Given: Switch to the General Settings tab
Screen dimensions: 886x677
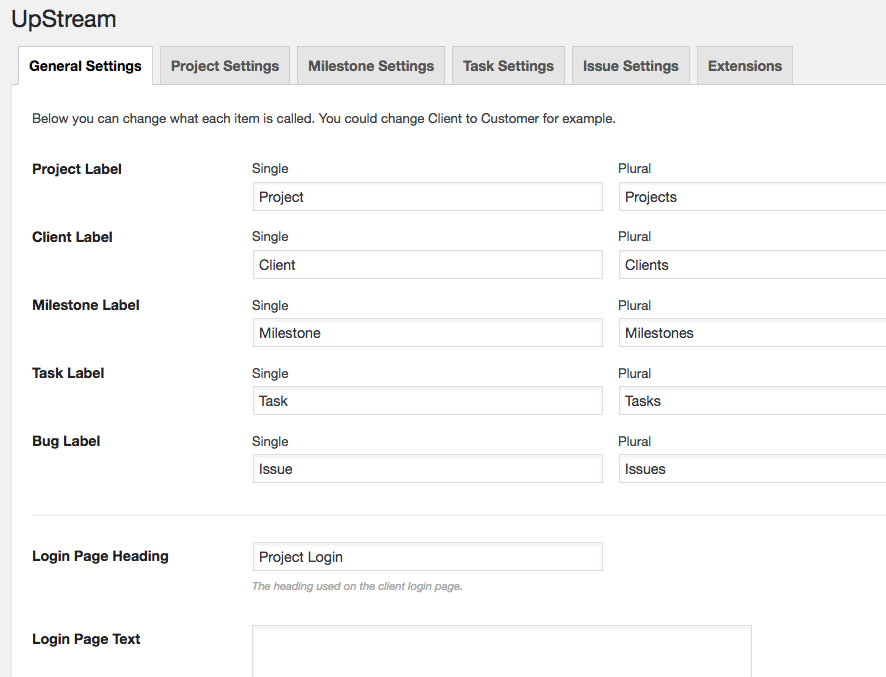Looking at the screenshot, I should pyautogui.click(x=85, y=66).
